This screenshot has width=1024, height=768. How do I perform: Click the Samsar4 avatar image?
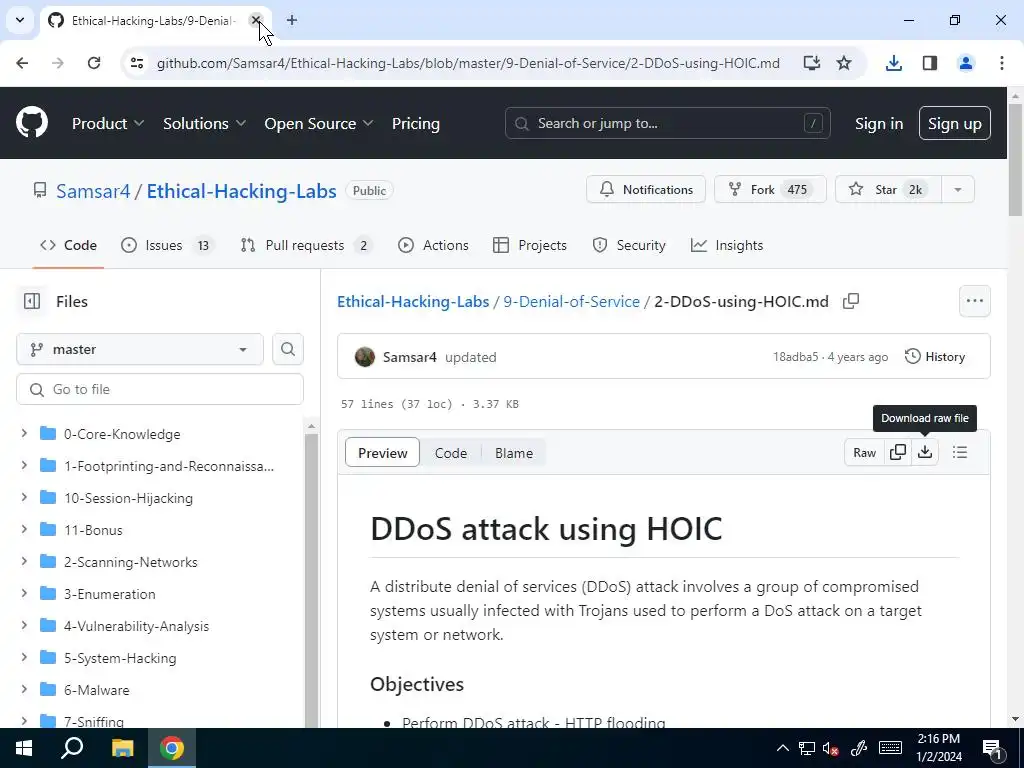(x=364, y=357)
